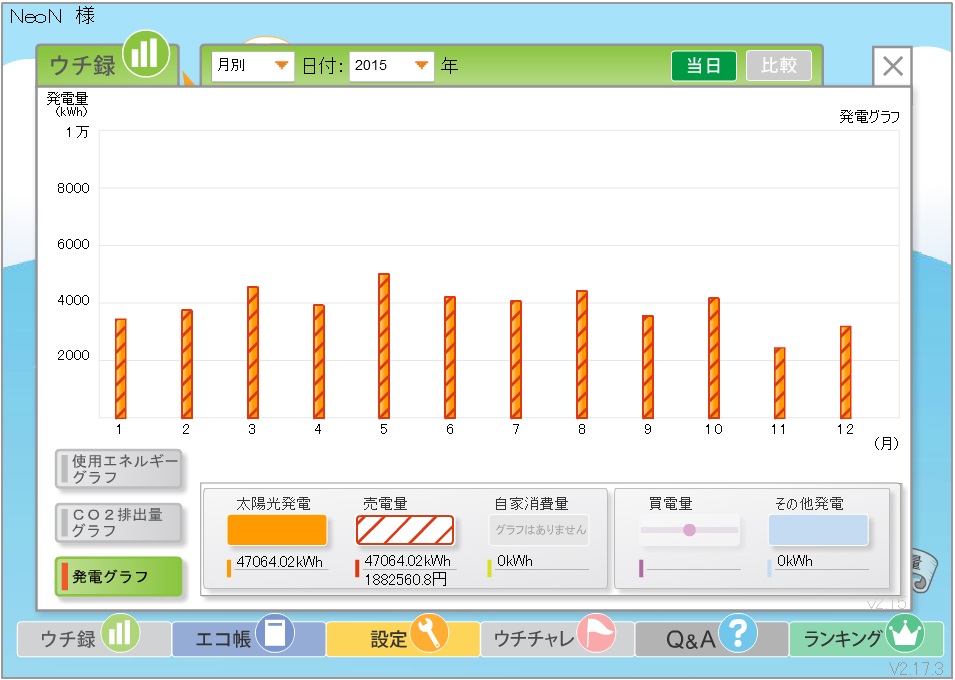
Task: Click the 売電量 amount 1882560.8円
Action: 406,579
